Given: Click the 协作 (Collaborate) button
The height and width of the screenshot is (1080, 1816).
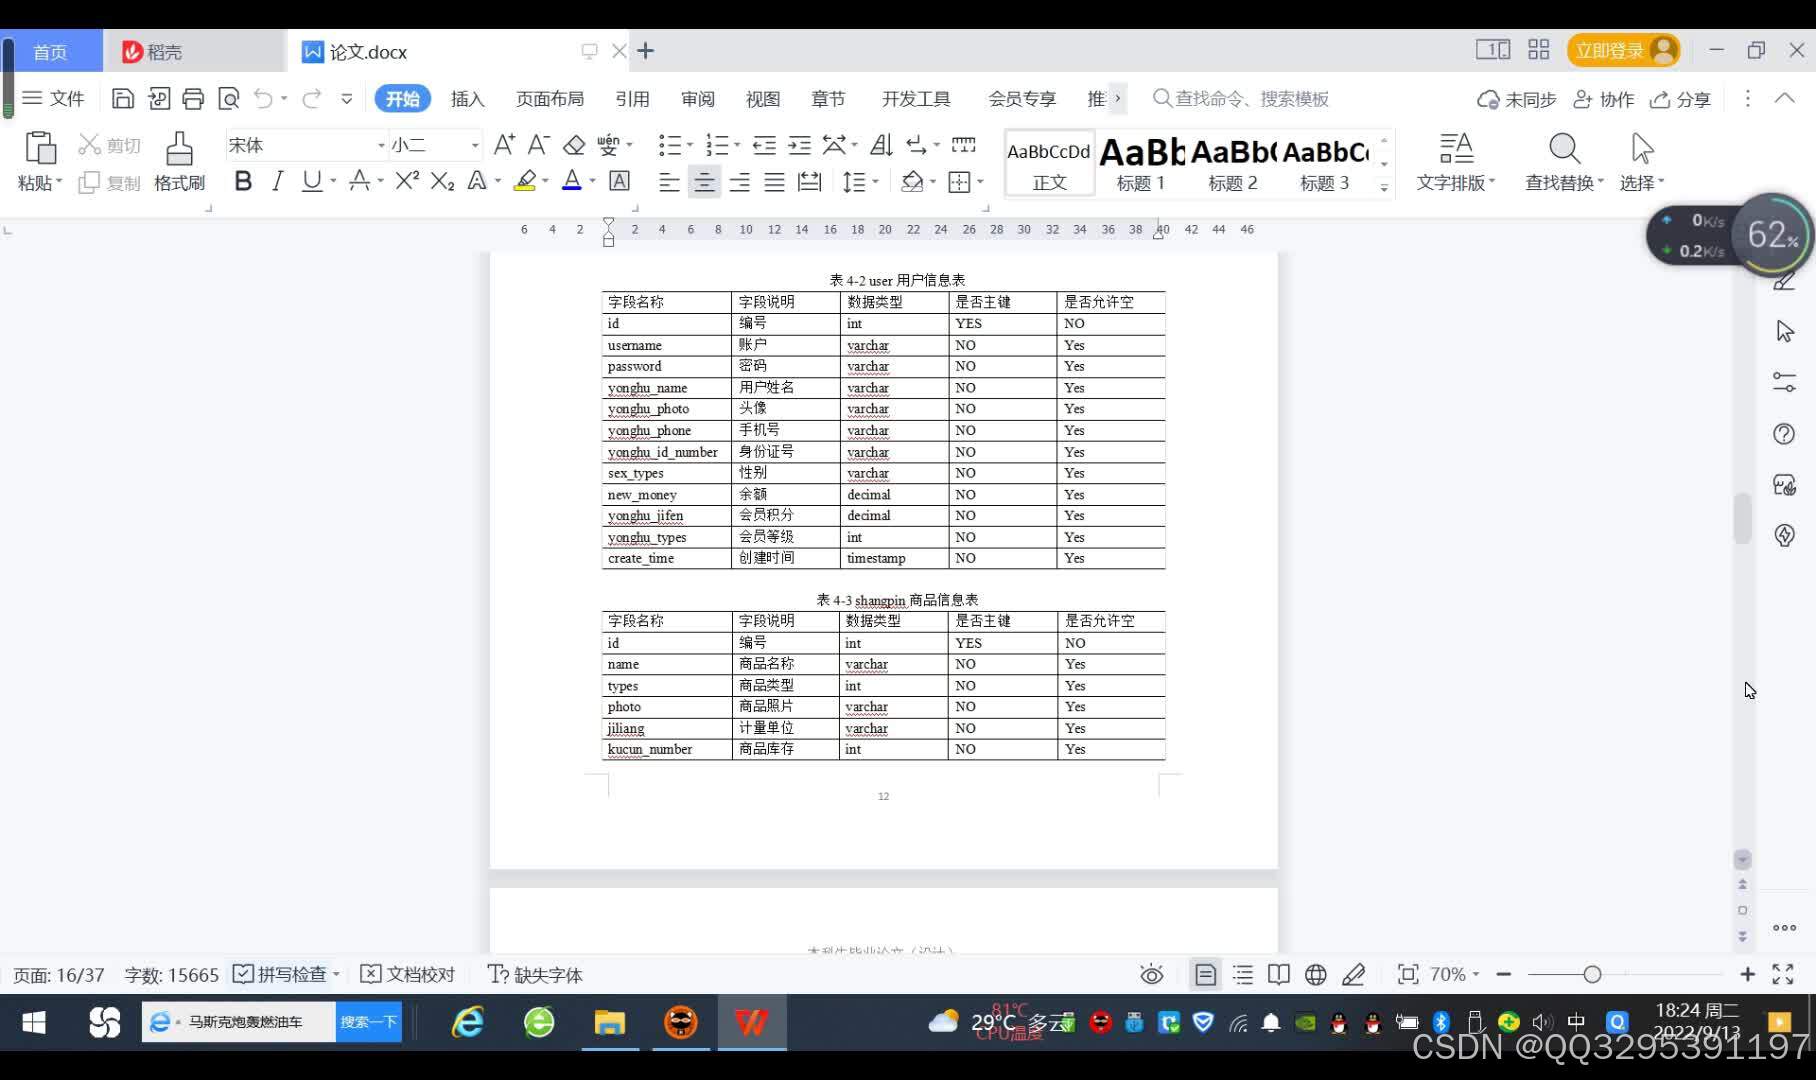Looking at the screenshot, I should click(1604, 99).
